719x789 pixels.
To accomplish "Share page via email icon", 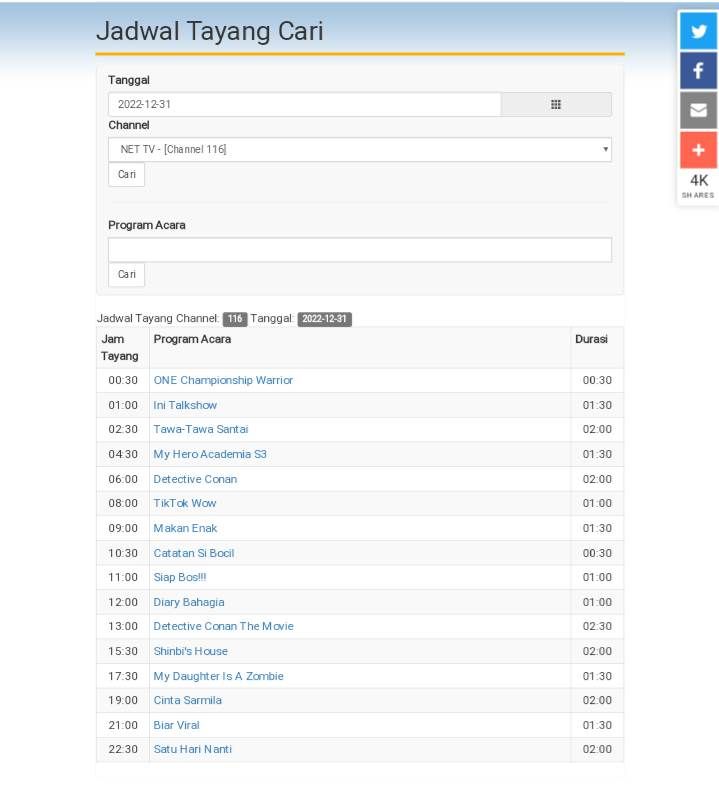I will [698, 110].
